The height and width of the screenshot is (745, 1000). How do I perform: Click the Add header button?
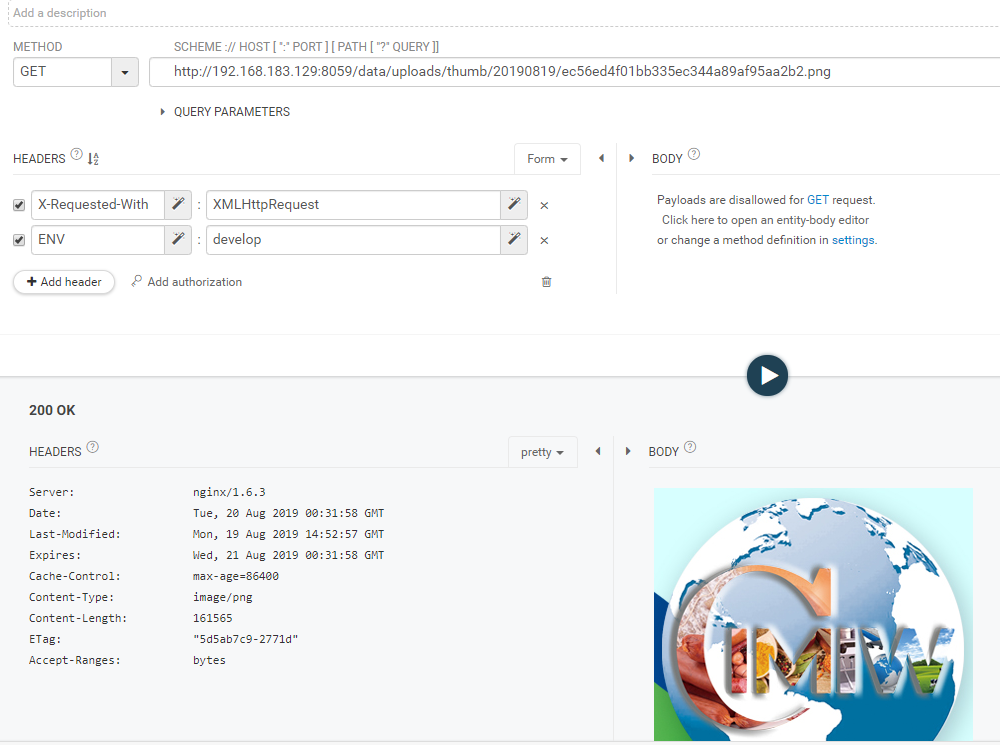[64, 282]
